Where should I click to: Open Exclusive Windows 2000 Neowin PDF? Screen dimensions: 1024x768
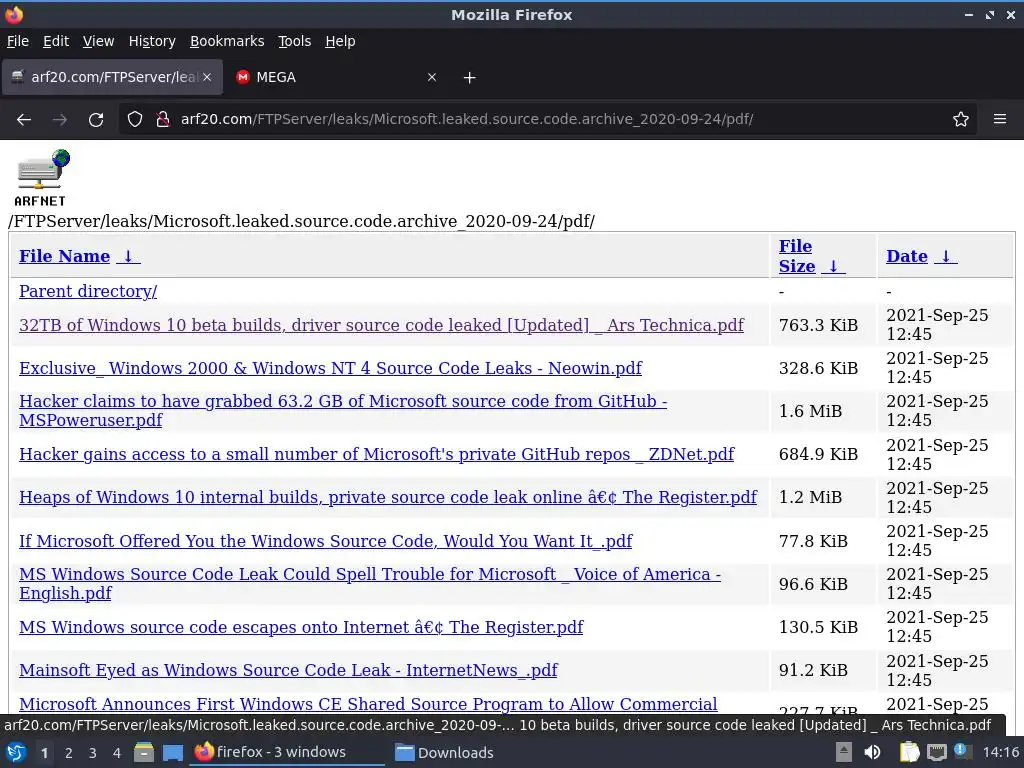[x=330, y=368]
